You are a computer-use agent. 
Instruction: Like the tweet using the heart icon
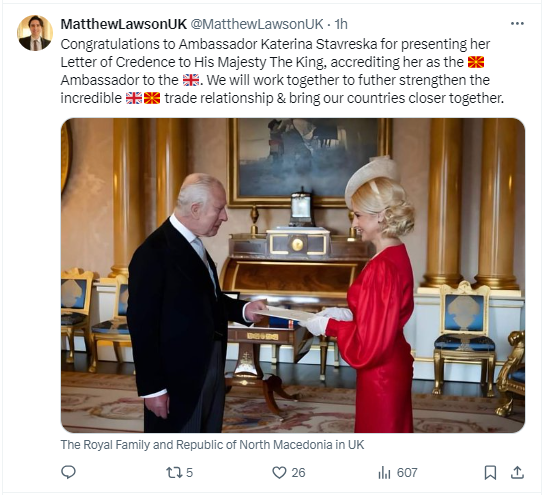(279, 472)
